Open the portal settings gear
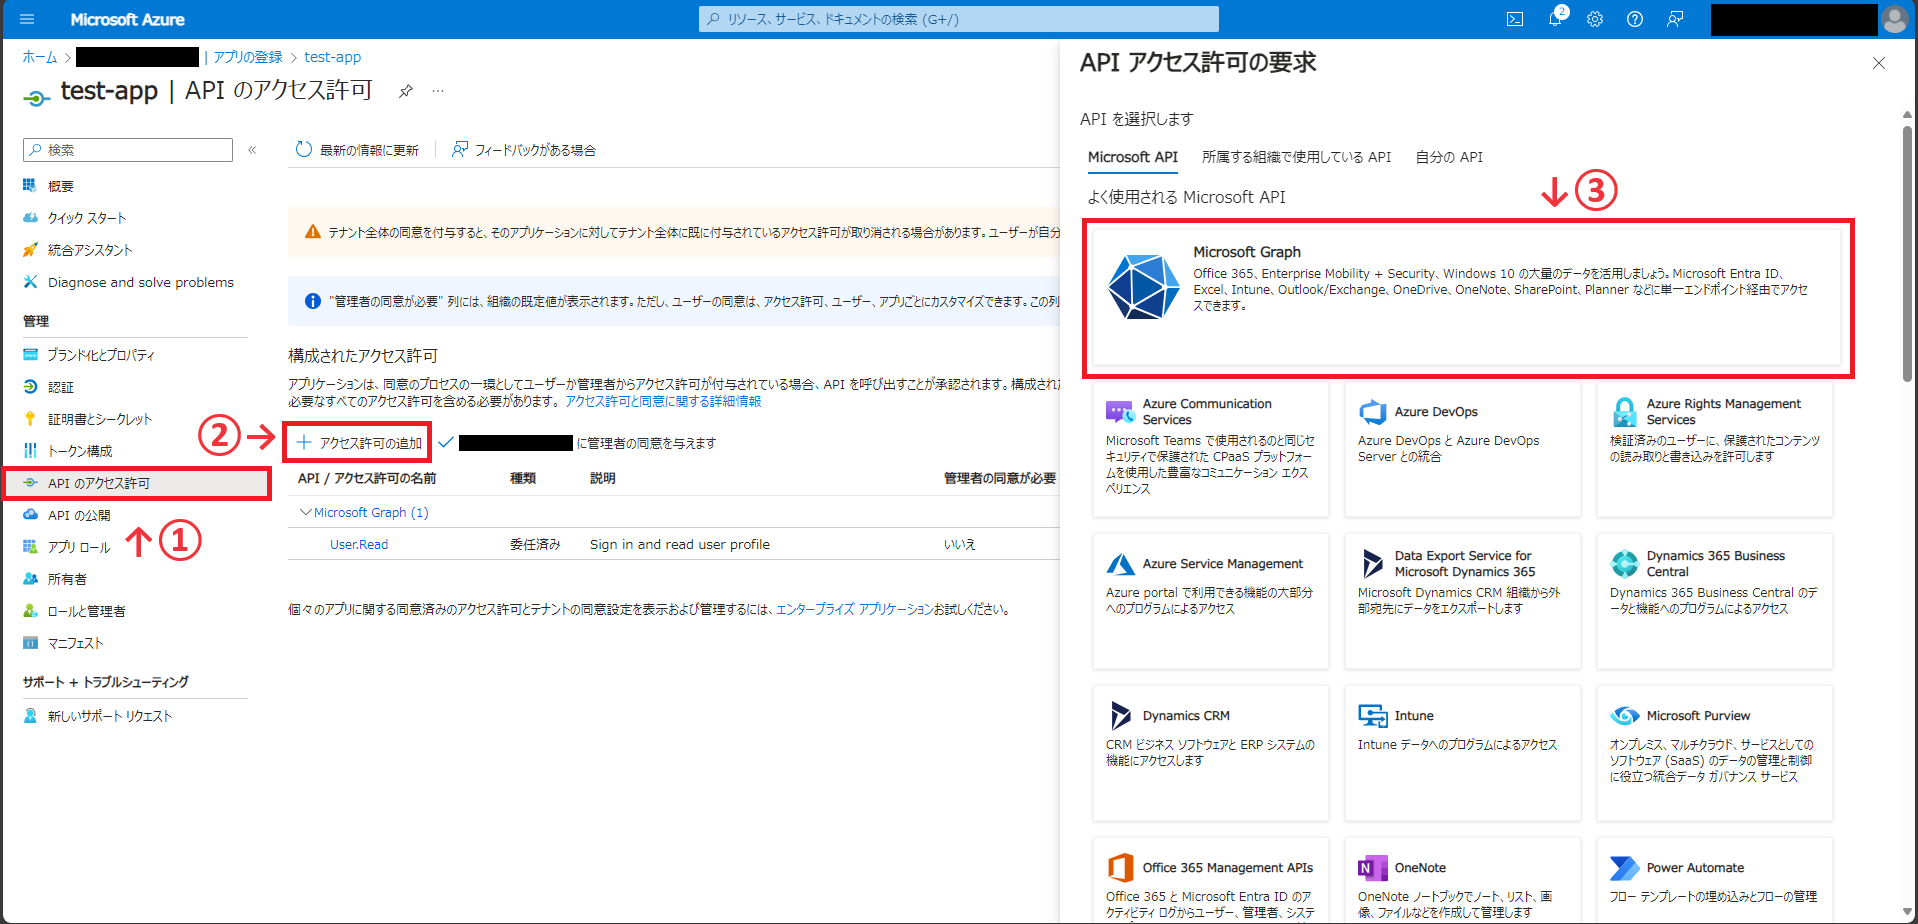The height and width of the screenshot is (924, 1918). (1595, 18)
